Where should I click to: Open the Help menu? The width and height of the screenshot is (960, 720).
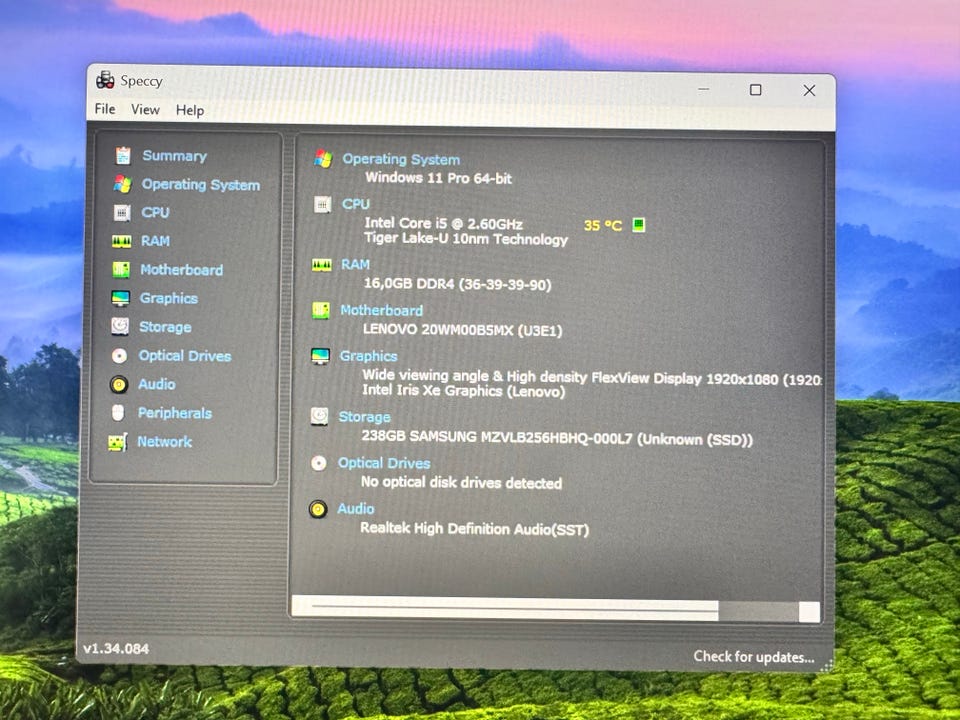(x=190, y=110)
